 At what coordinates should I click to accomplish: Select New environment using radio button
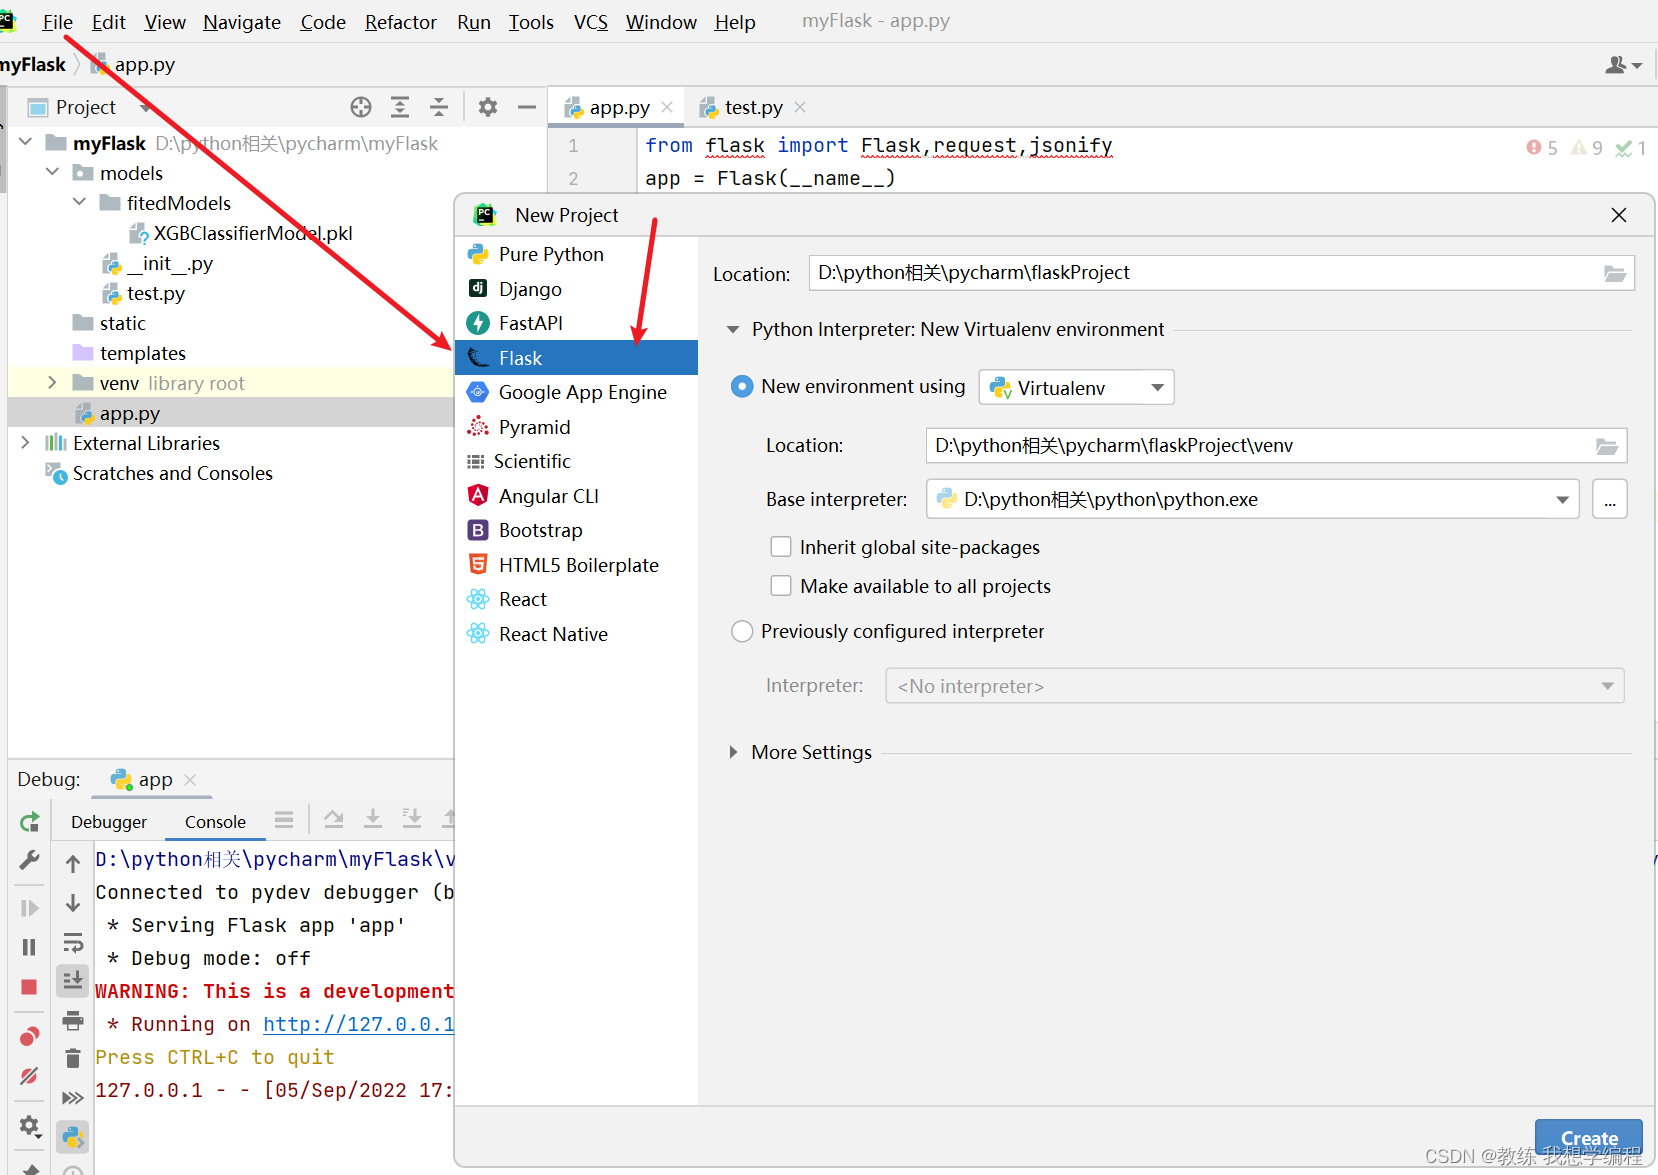[x=742, y=386]
